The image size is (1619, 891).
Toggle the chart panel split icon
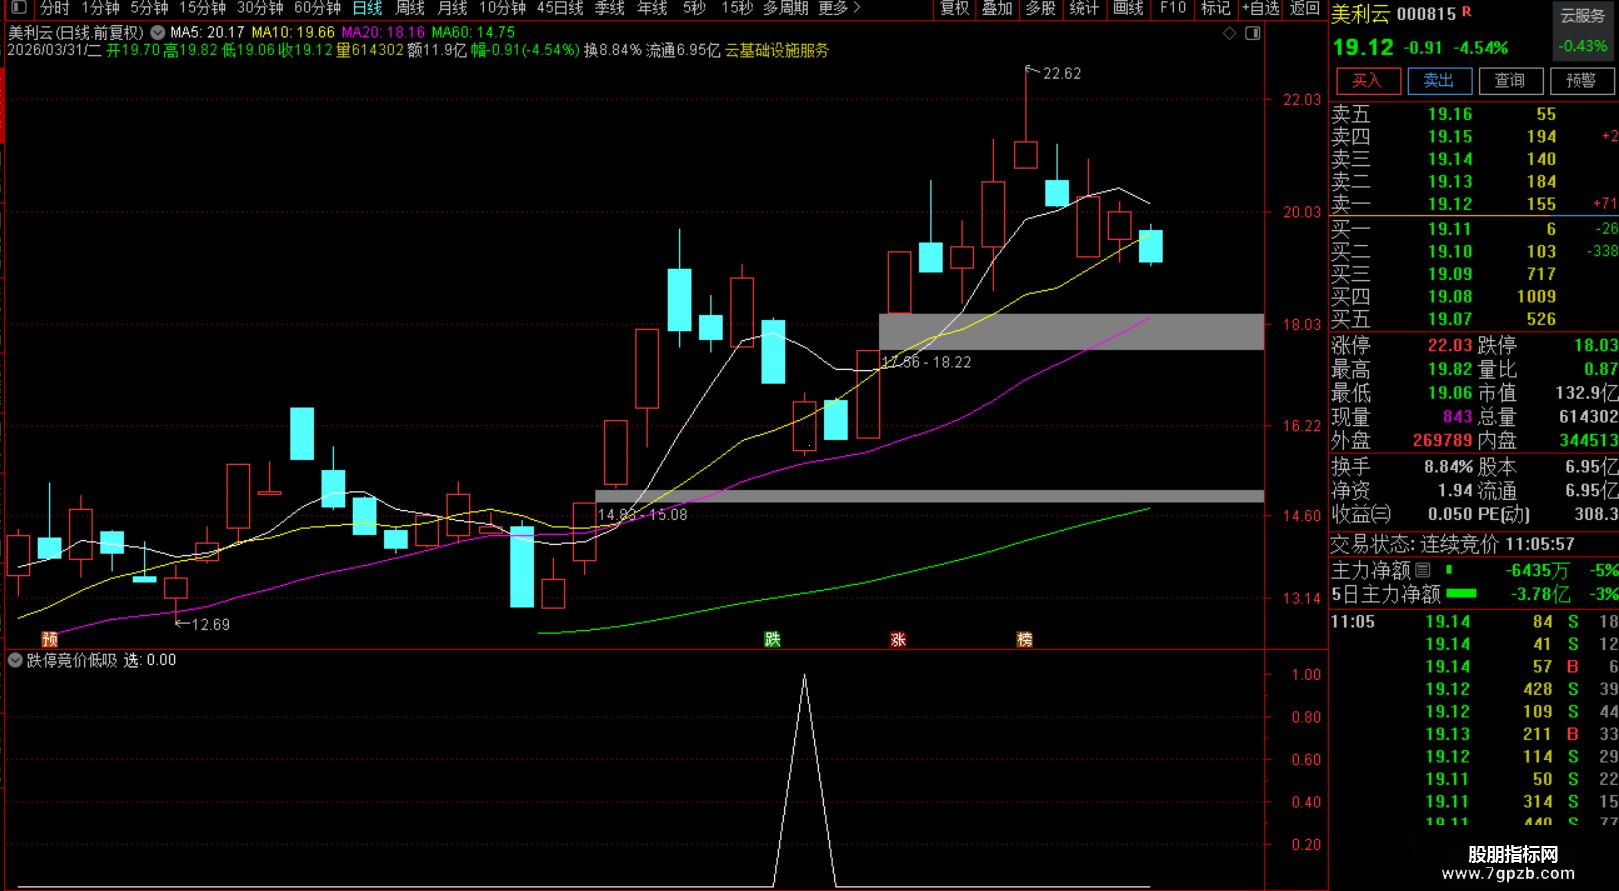pyautogui.click(x=1253, y=33)
